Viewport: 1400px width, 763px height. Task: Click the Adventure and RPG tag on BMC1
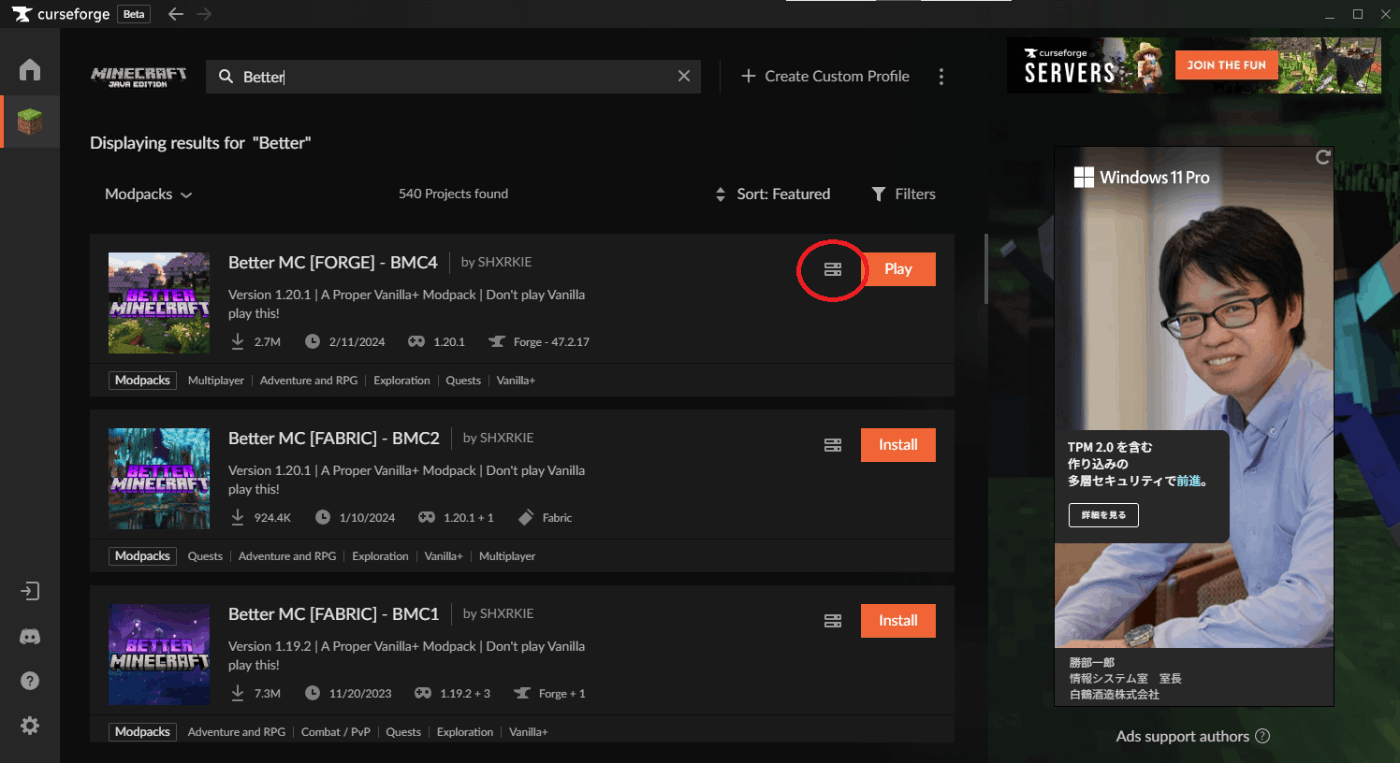pos(237,732)
